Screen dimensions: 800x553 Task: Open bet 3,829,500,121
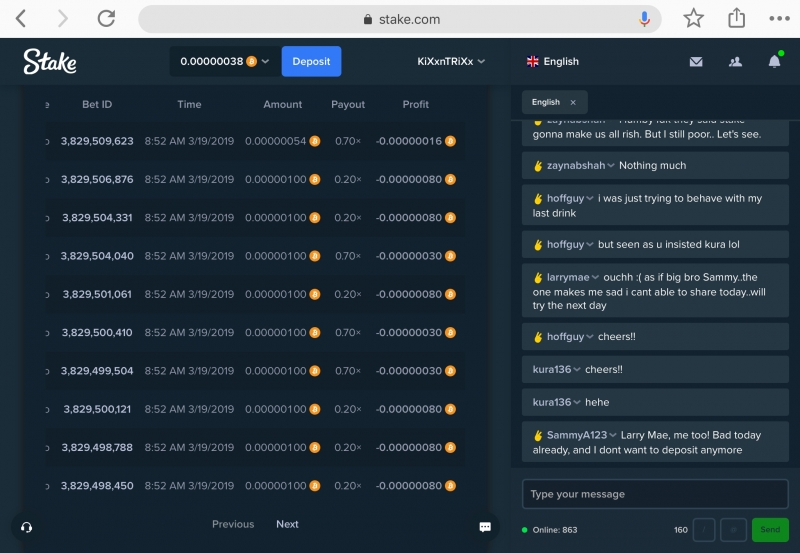pos(97,409)
